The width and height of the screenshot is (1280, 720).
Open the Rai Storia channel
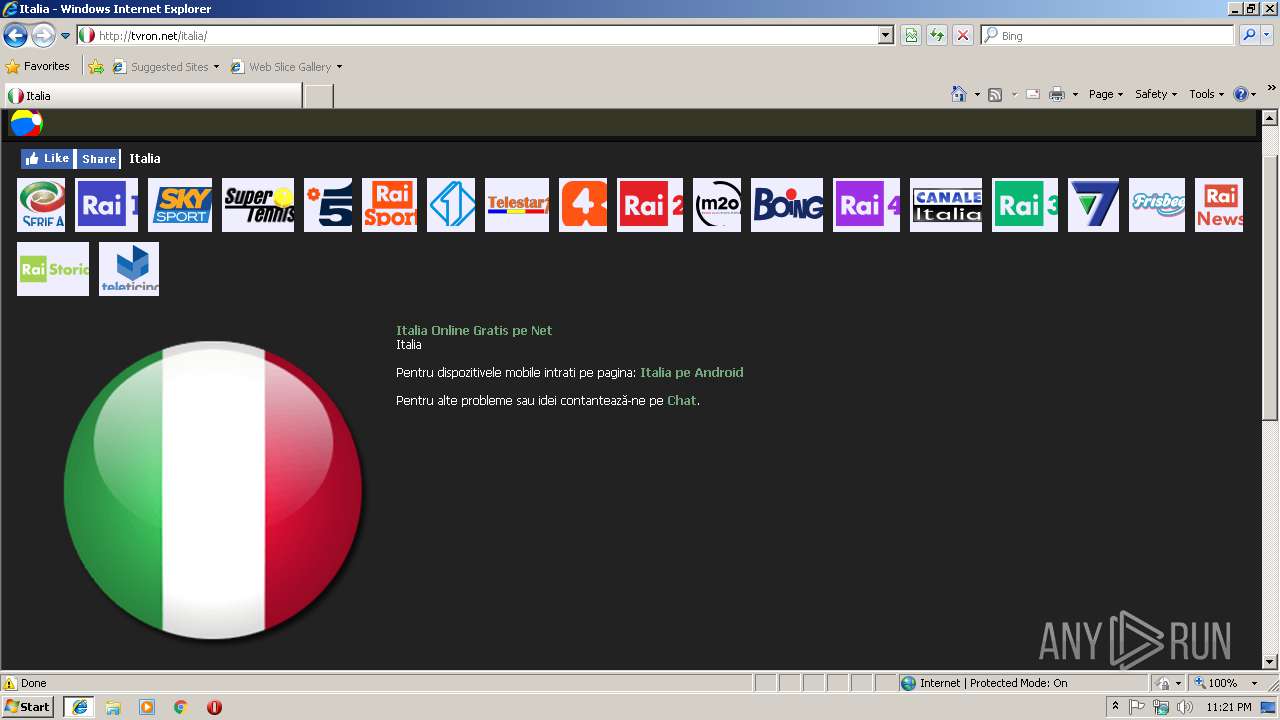53,269
